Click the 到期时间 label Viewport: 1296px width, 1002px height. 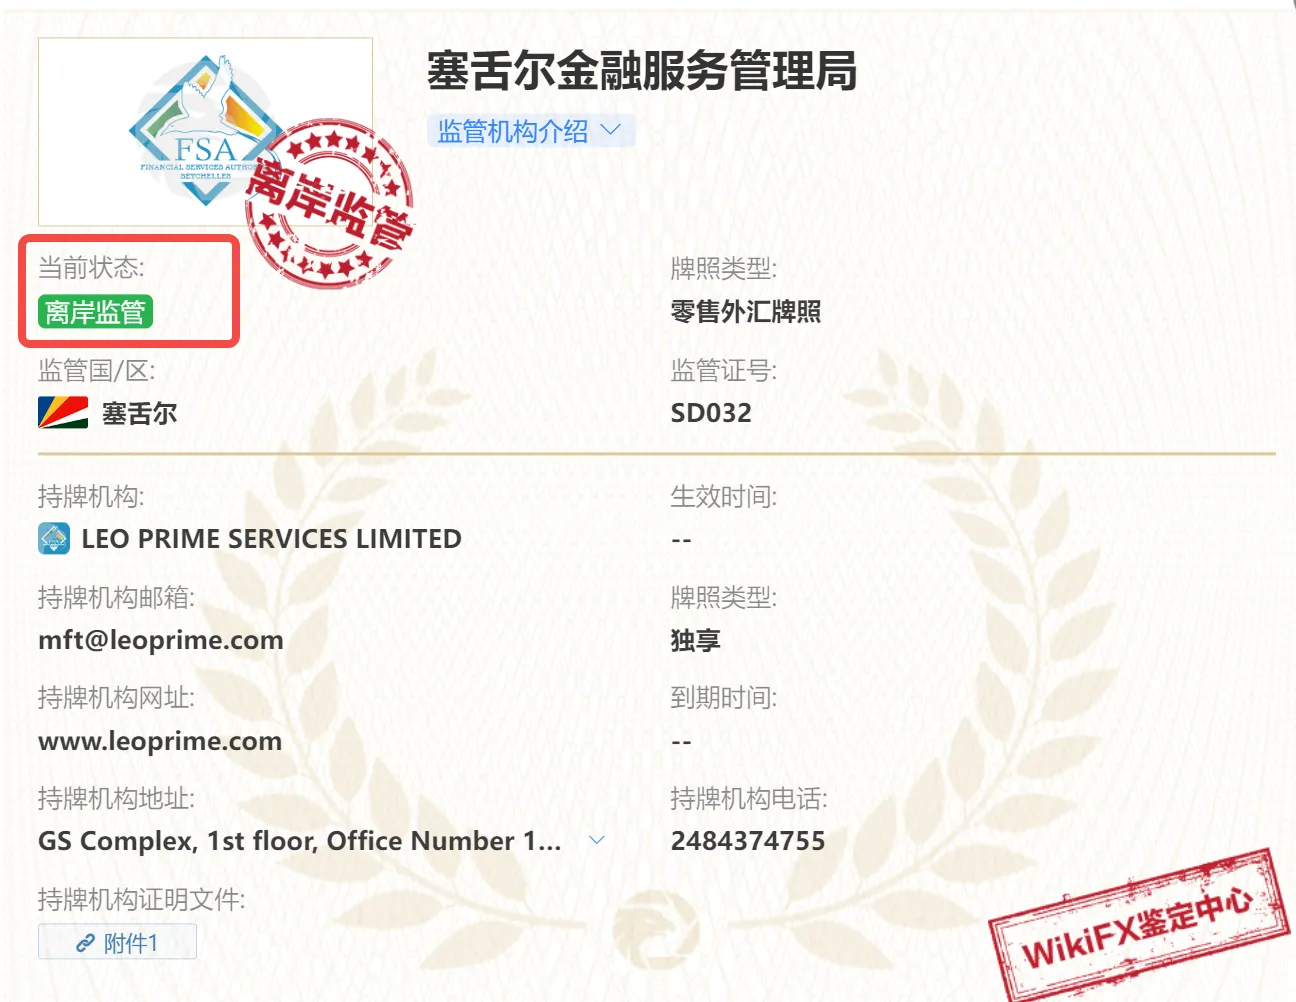[723, 698]
